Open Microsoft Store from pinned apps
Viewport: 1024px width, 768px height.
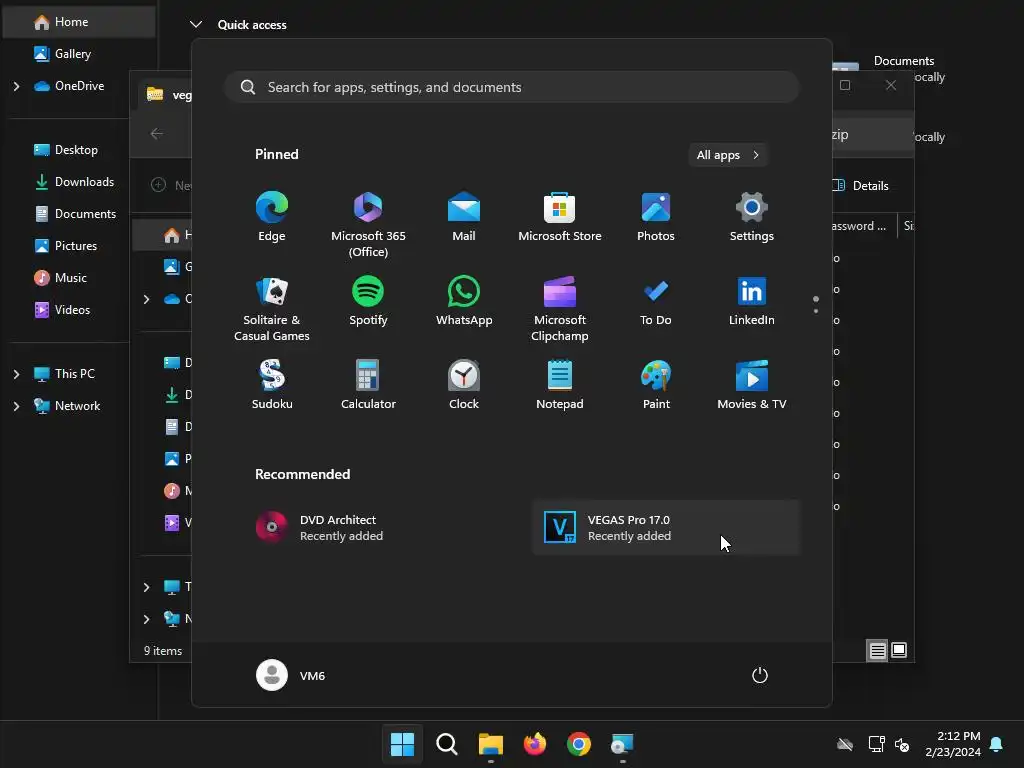pos(560,217)
